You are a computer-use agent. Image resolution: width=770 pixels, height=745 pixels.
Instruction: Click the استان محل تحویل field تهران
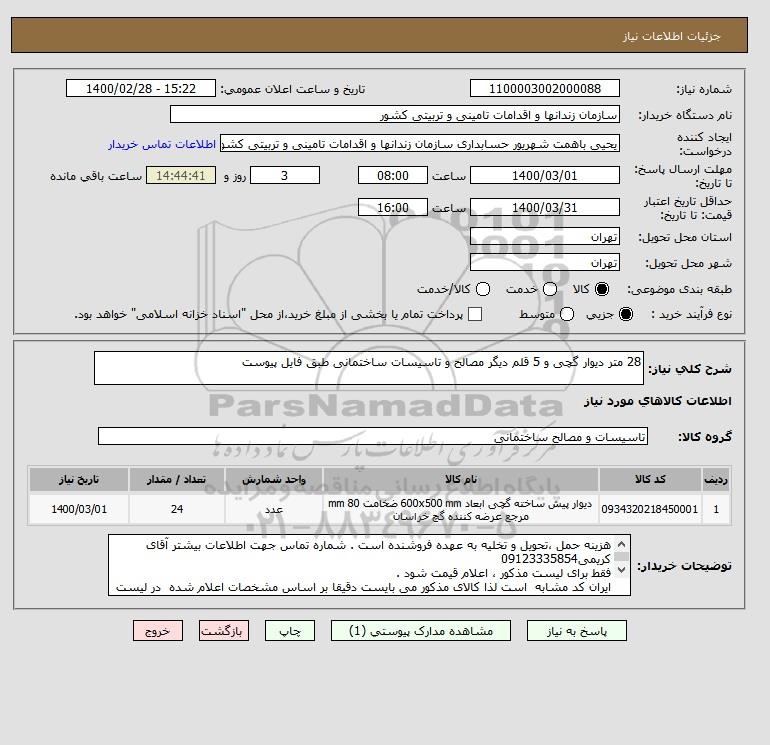point(545,237)
